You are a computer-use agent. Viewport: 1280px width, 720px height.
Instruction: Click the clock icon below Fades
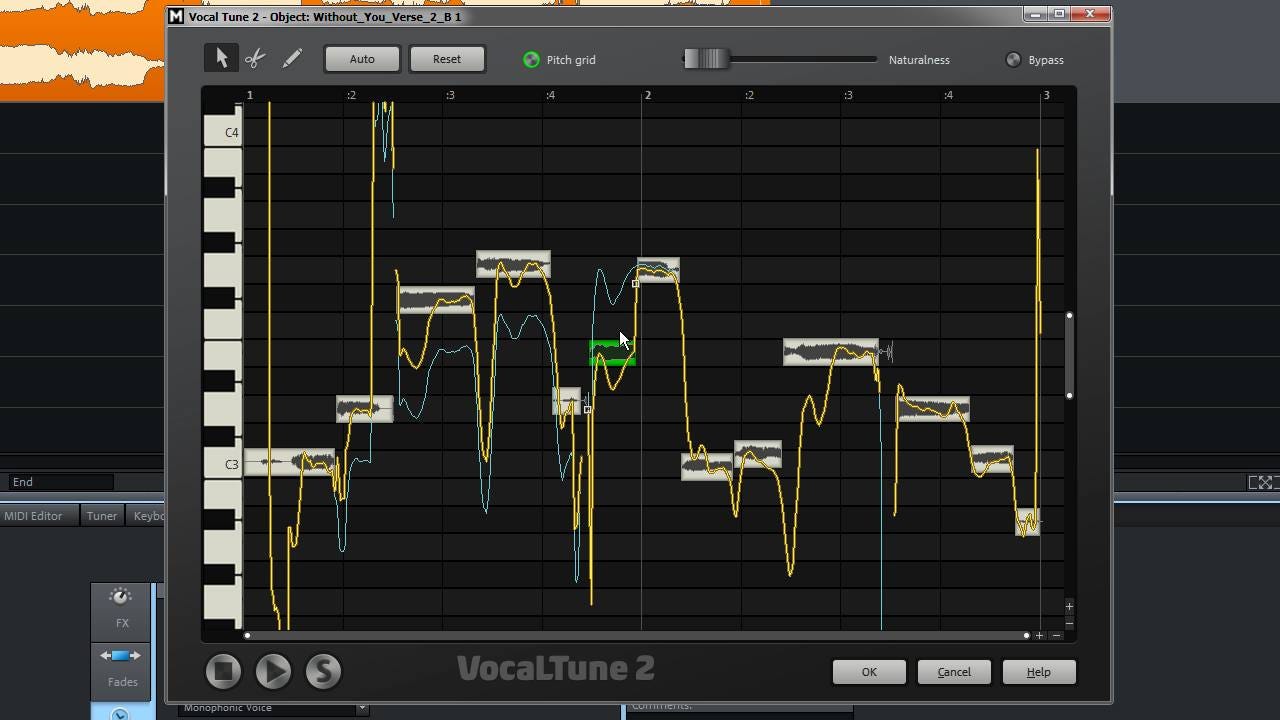coord(120,713)
